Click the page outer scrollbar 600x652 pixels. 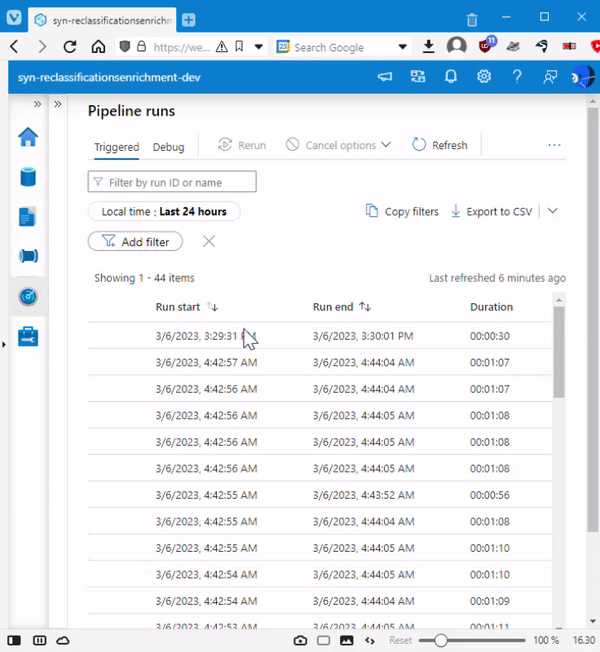[593, 320]
